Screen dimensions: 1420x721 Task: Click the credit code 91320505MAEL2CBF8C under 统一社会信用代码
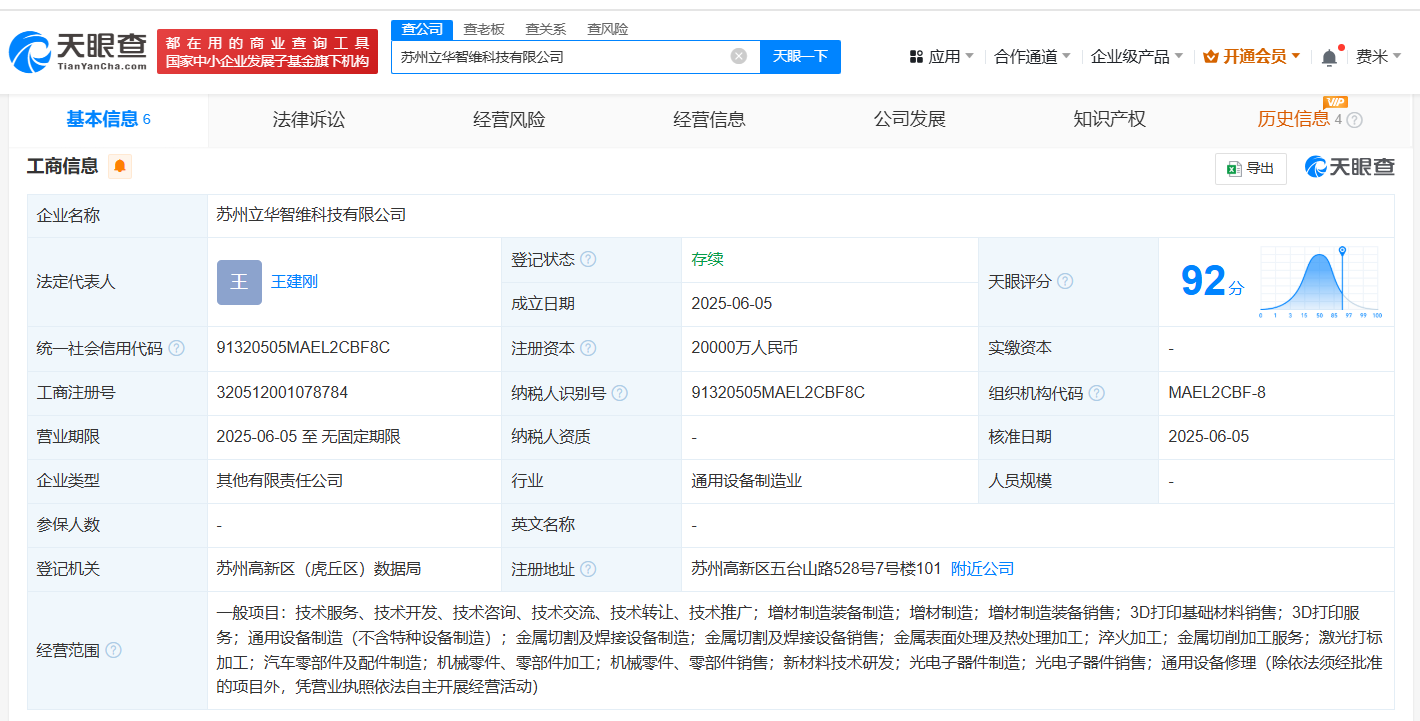point(303,348)
